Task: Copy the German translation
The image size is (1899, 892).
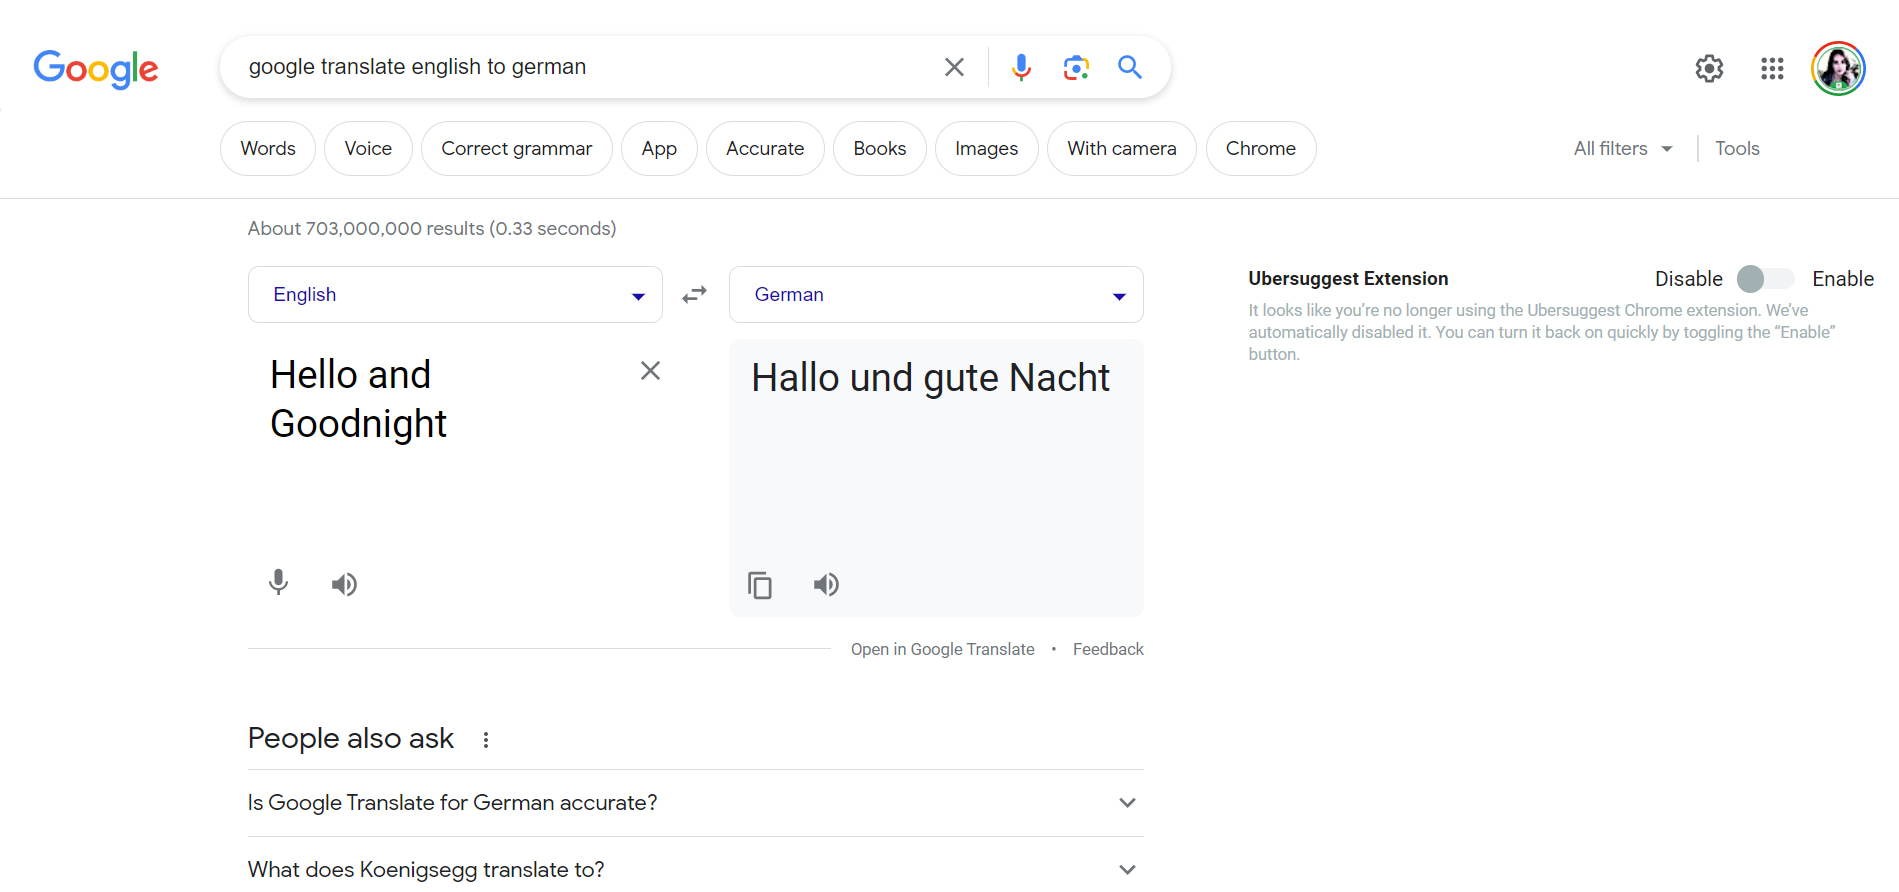Action: [x=760, y=585]
